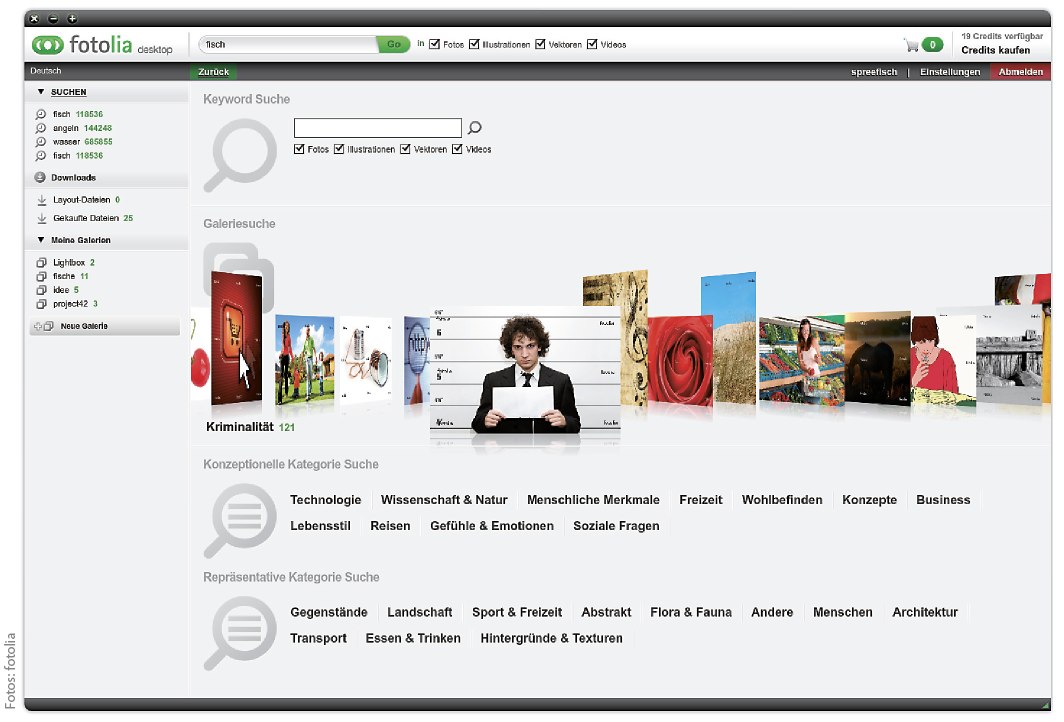Screen dimensions: 1064x722
Task: Uncheck Fotos in the top search bar
Action: point(434,44)
